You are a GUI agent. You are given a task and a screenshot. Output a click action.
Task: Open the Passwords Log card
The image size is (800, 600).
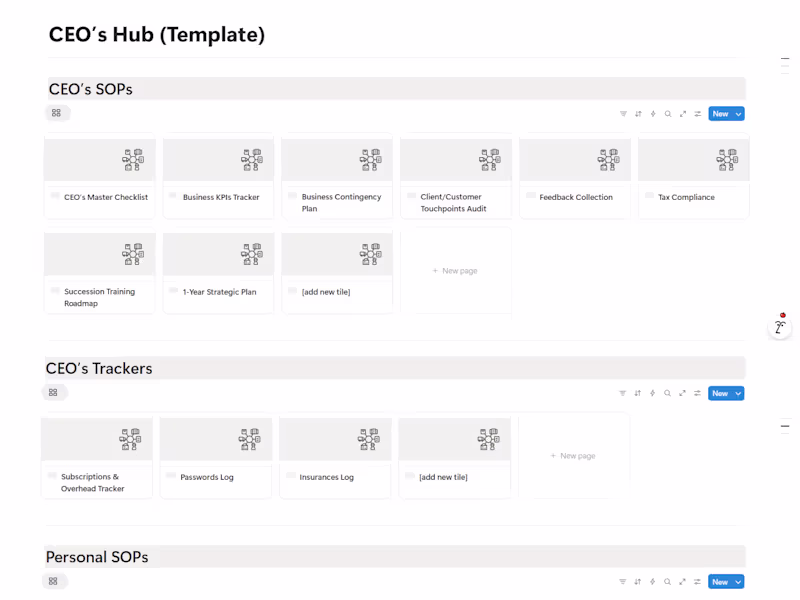coord(215,457)
